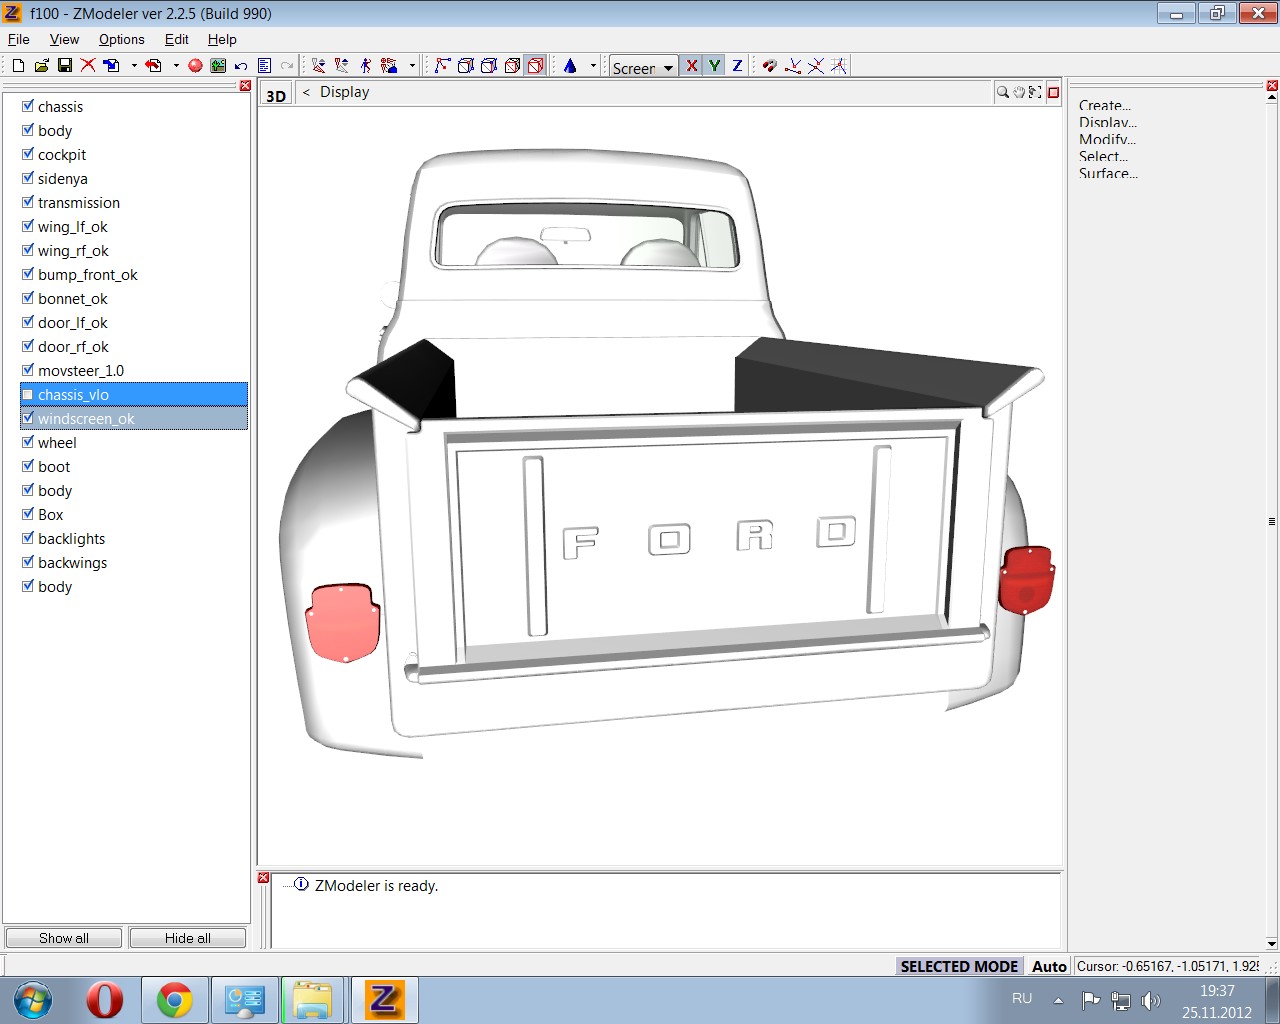
Task: Open the Windows Start menu
Action: (33, 1000)
